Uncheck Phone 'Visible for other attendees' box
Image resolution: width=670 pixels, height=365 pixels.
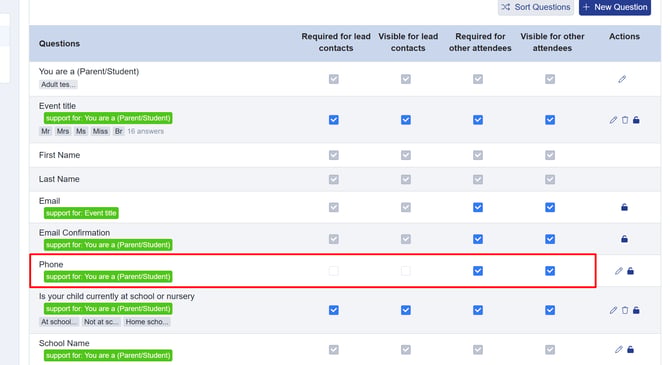pos(550,271)
